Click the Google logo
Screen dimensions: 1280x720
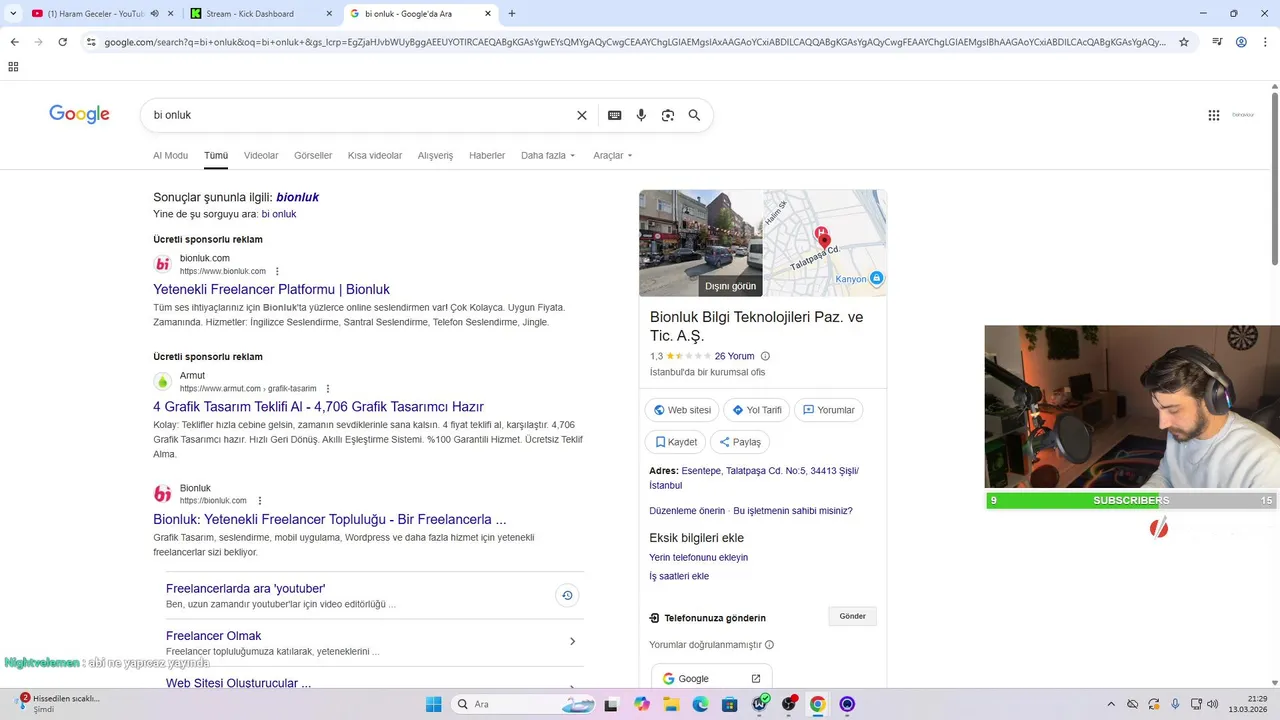(79, 114)
